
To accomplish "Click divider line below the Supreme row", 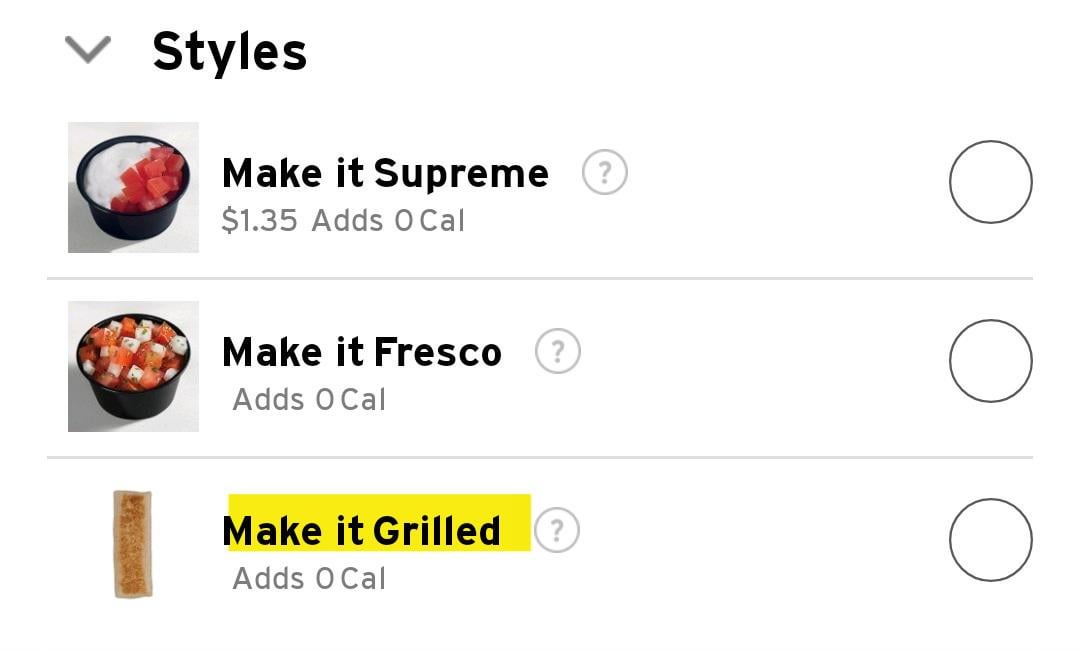I will (x=540, y=278).
